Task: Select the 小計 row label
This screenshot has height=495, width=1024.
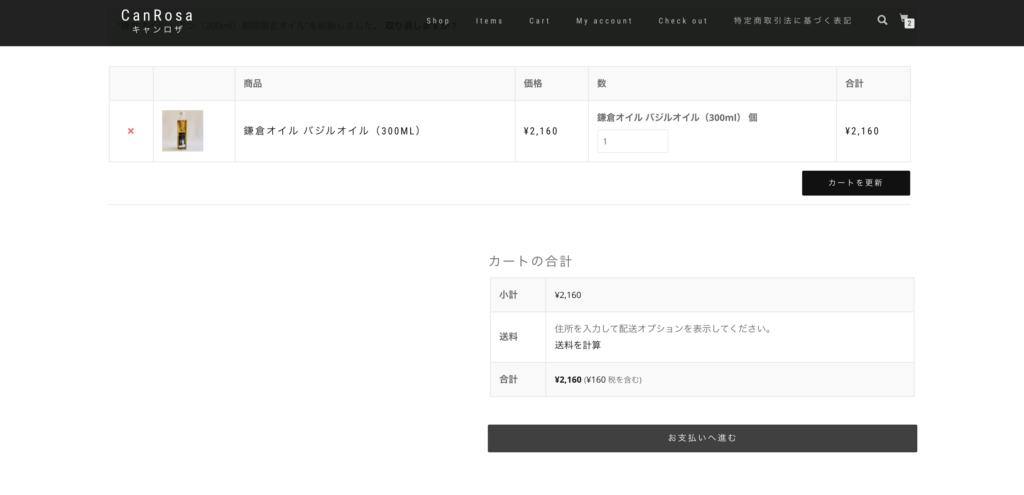Action: tap(508, 295)
